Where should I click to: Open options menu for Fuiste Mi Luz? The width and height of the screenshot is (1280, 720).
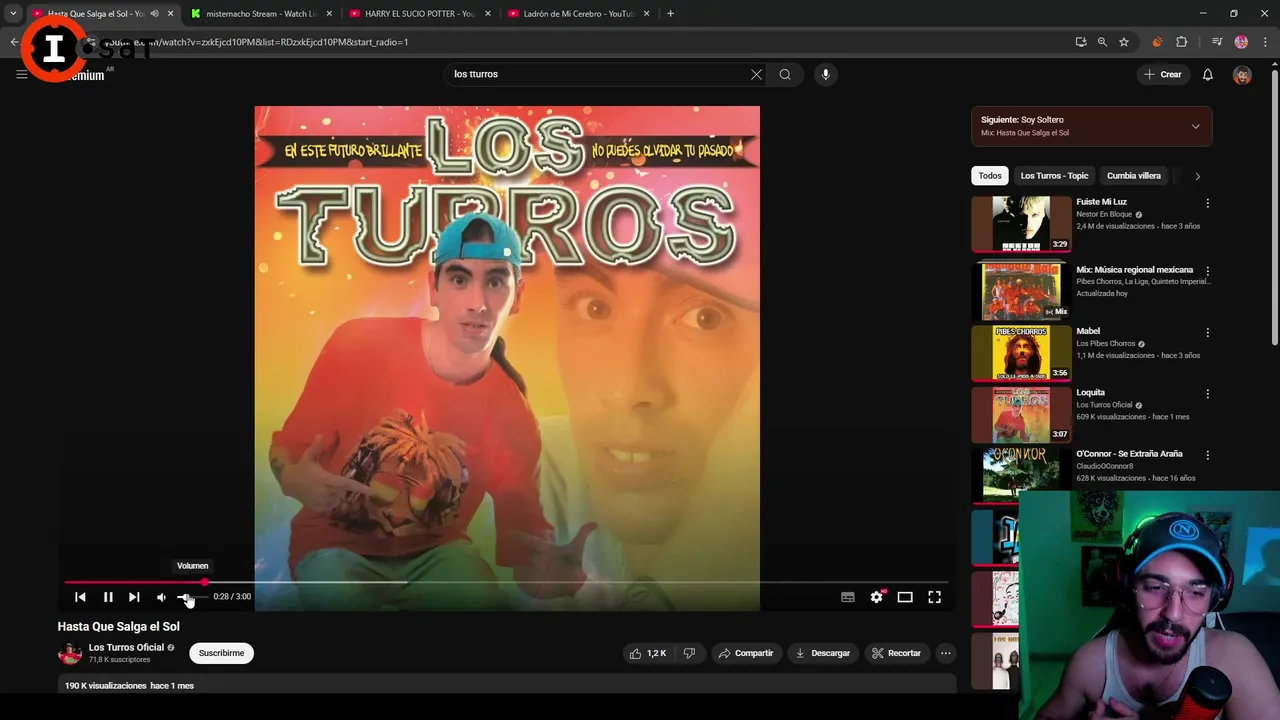(x=1207, y=203)
